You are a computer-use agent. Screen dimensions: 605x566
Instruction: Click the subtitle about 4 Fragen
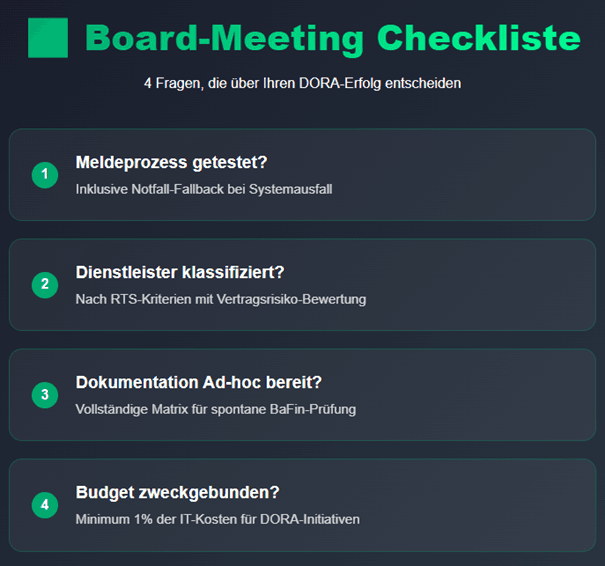[302, 84]
